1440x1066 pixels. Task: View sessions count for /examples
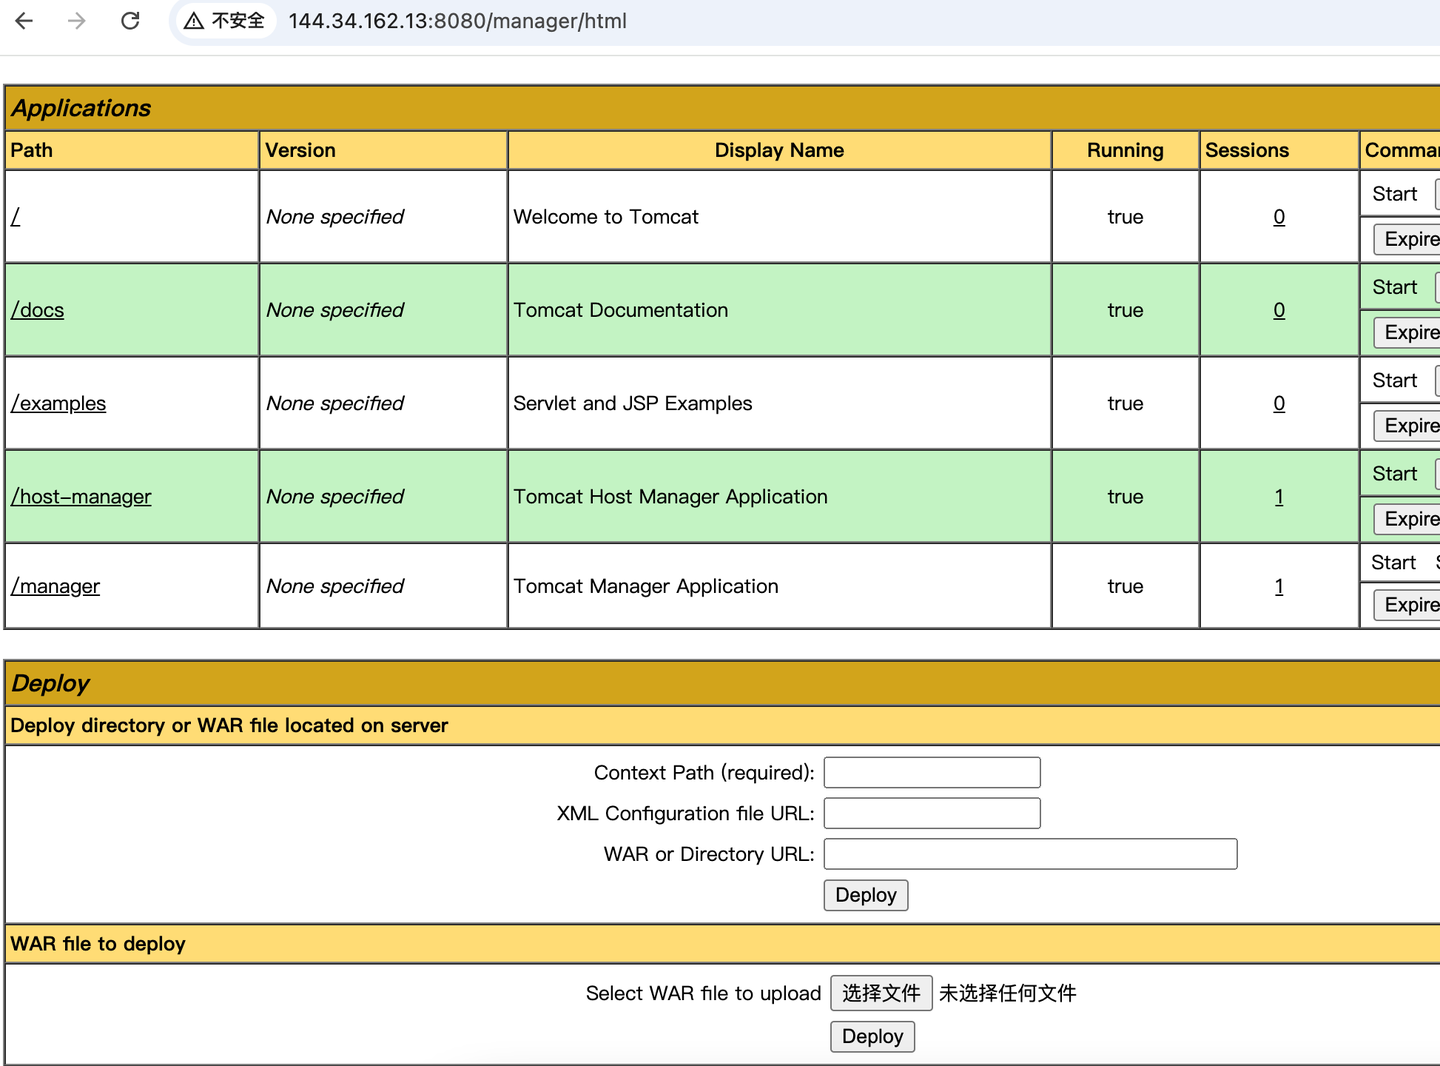click(1279, 403)
